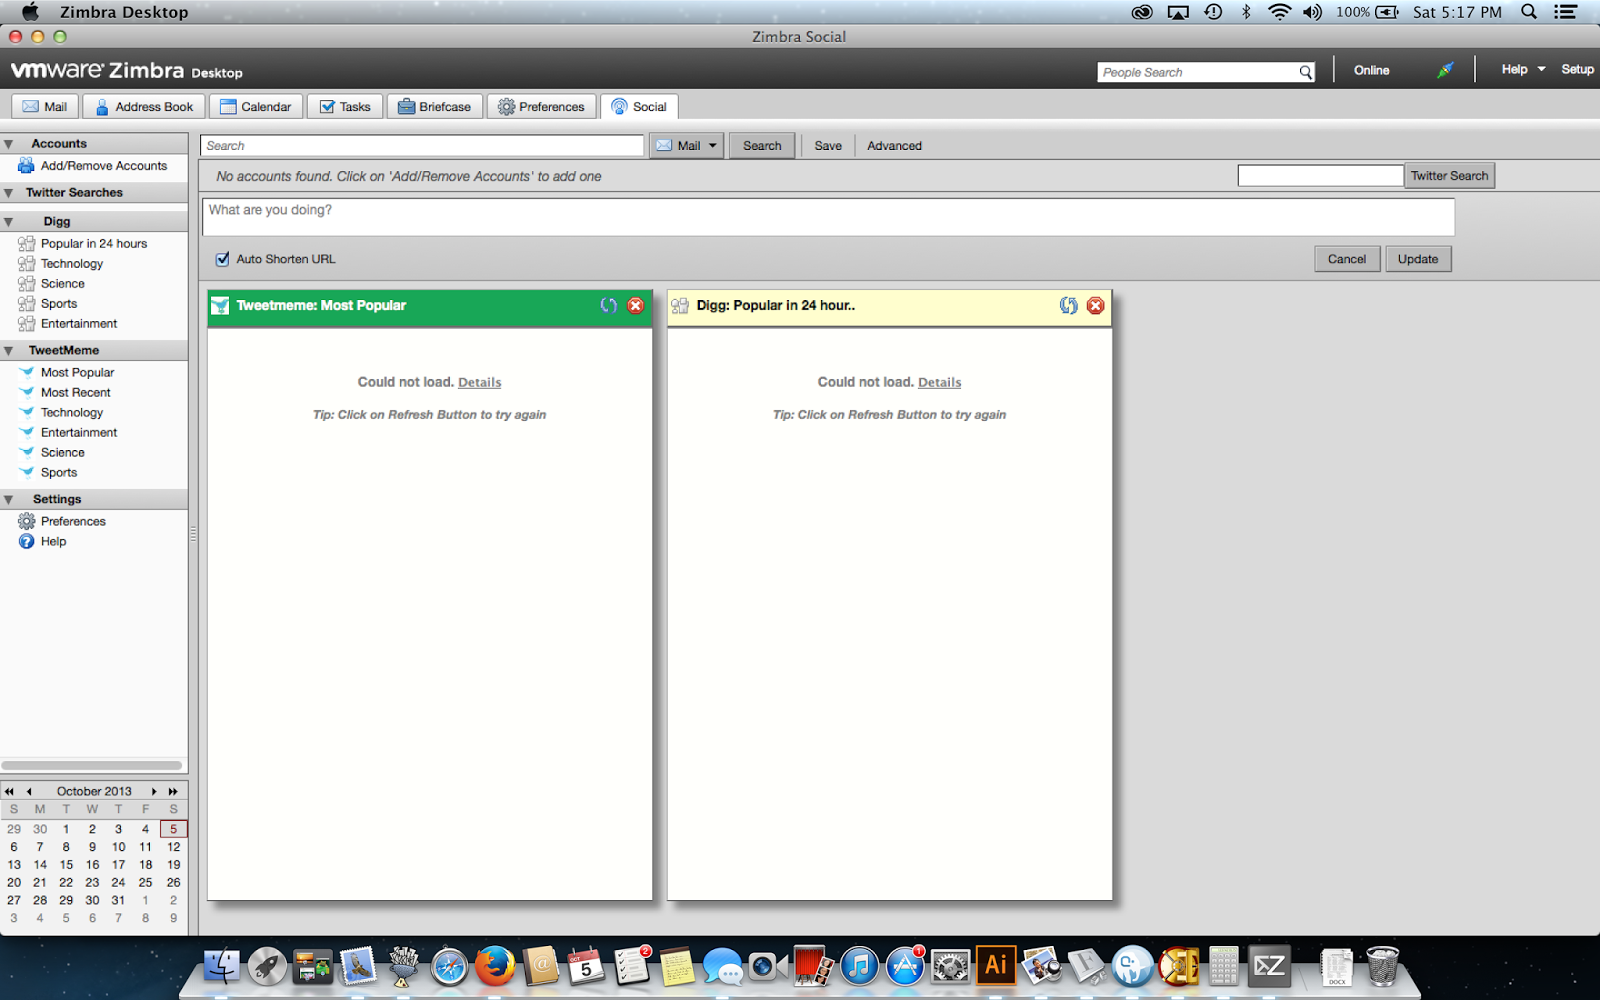The width and height of the screenshot is (1600, 1000).
Task: Focus the 'What are you doing?' text box
Action: point(828,217)
